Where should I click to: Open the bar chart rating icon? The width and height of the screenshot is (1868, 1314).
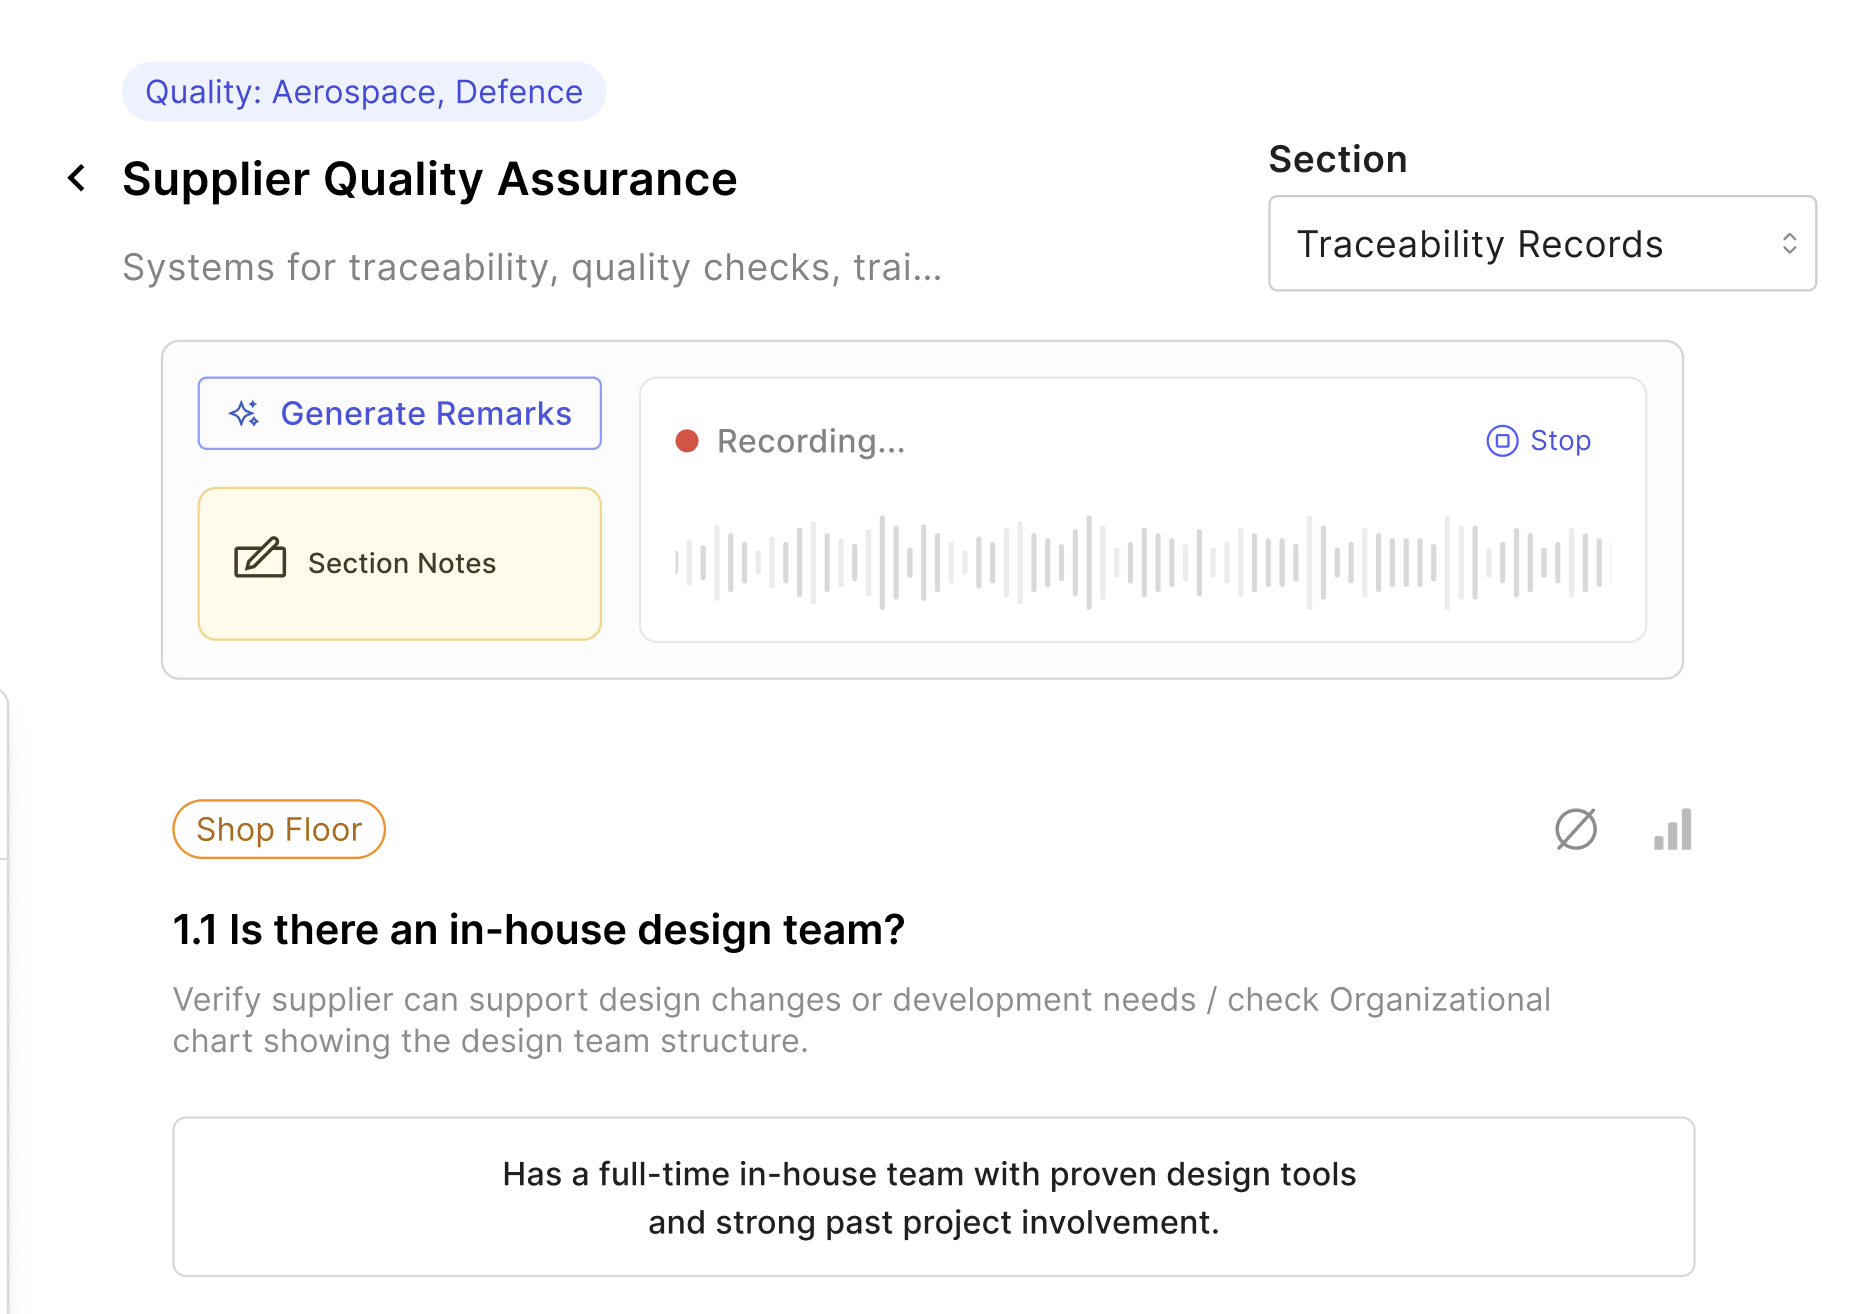coord(1673,829)
